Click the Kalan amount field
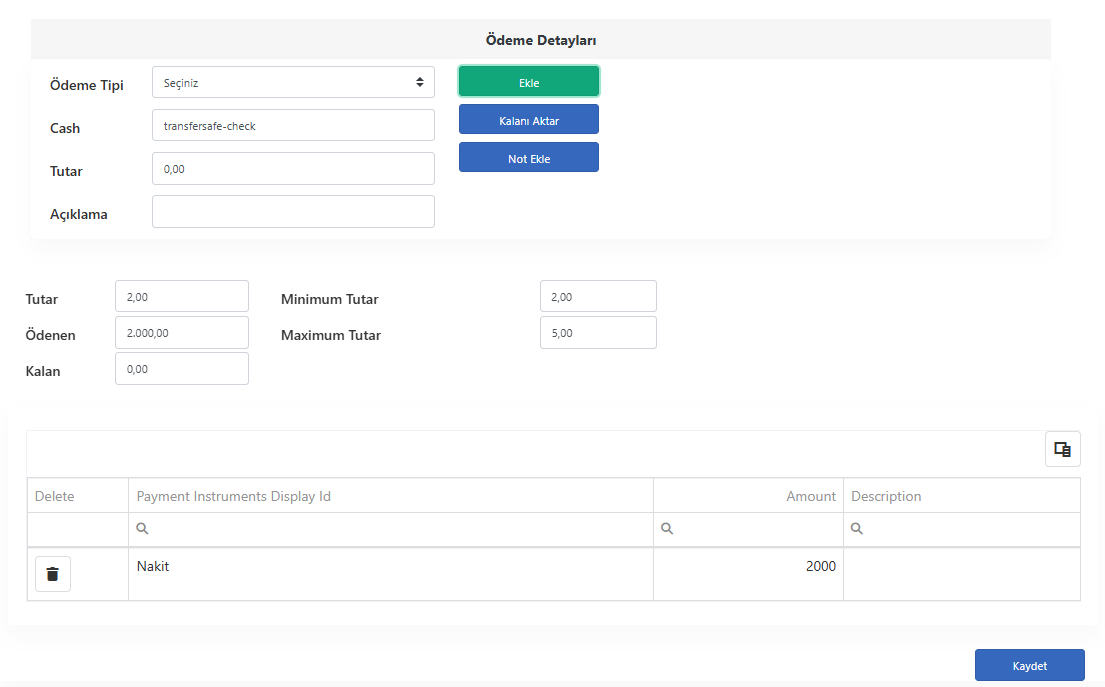Screen dimensions: 1105x687 click(x=182, y=369)
